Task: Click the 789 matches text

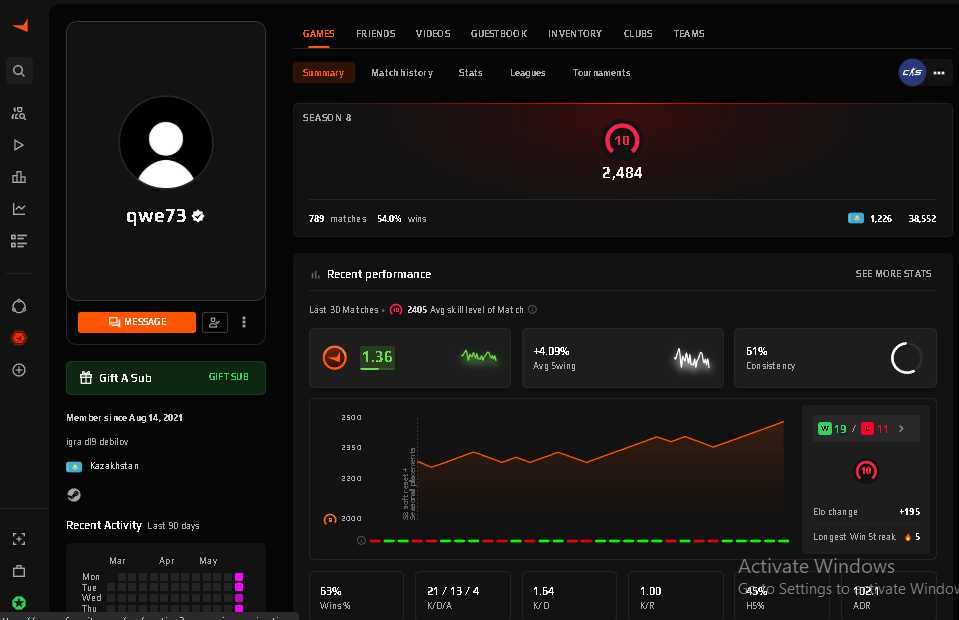Action: click(x=338, y=219)
